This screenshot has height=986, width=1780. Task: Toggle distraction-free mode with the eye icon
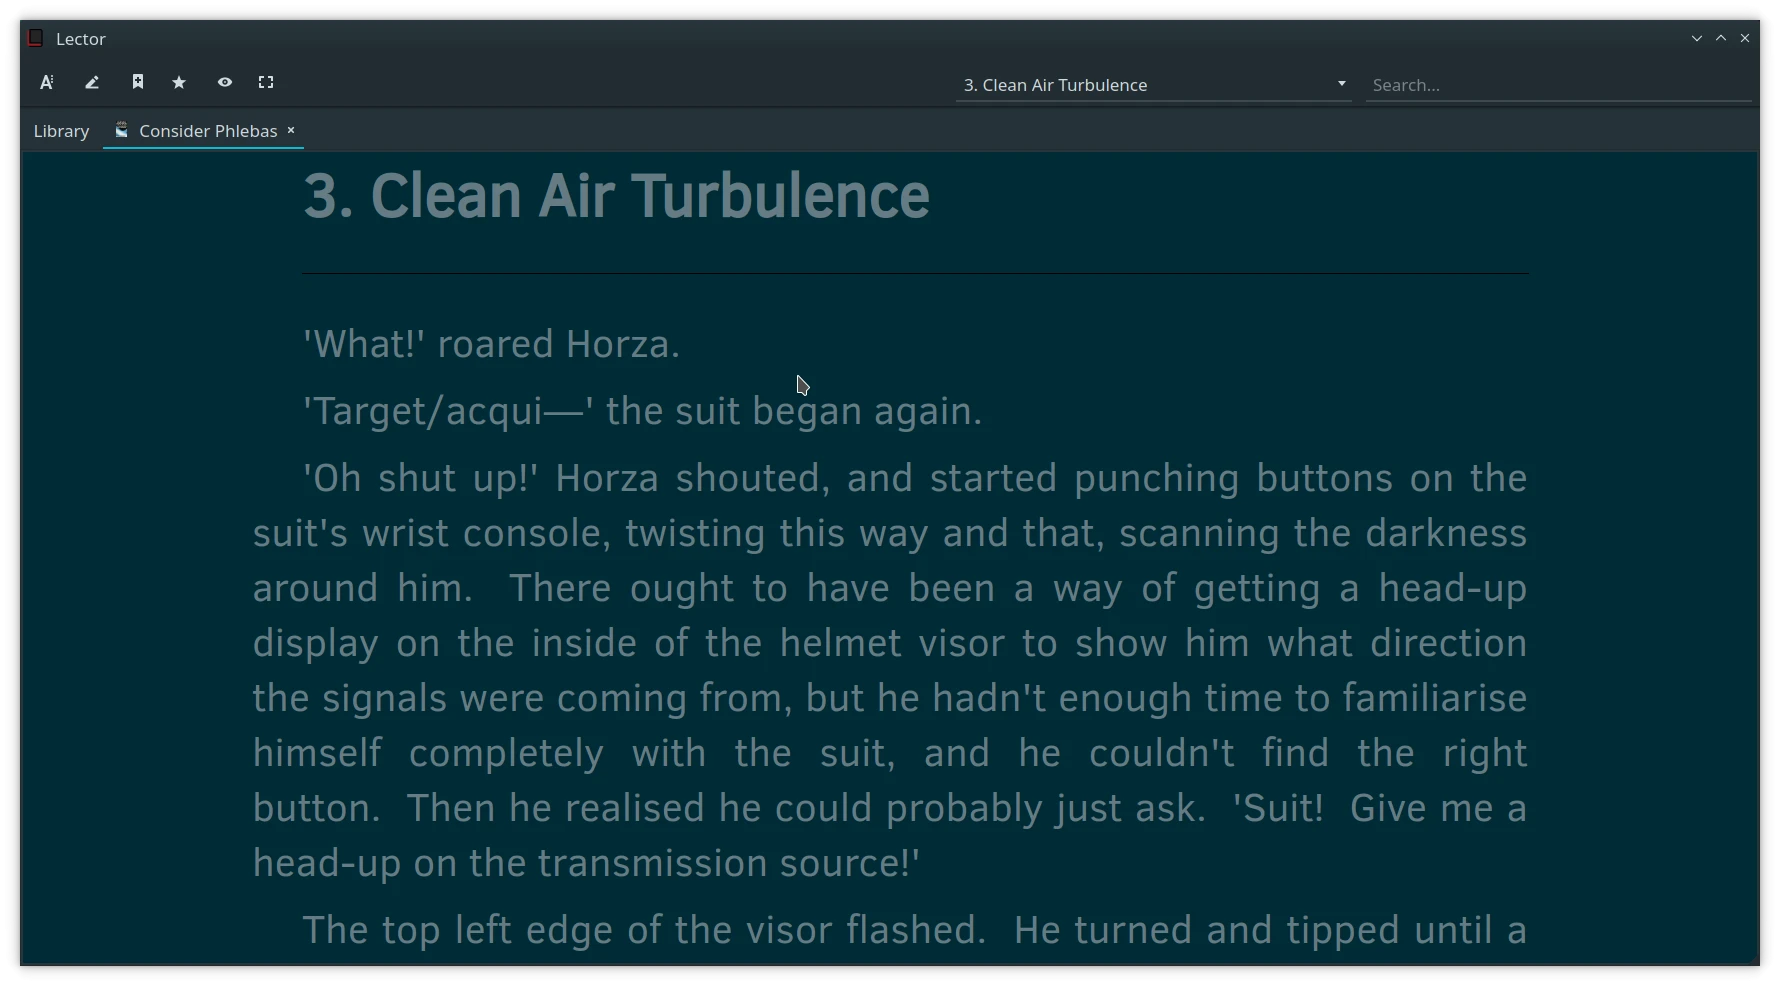pyautogui.click(x=225, y=83)
